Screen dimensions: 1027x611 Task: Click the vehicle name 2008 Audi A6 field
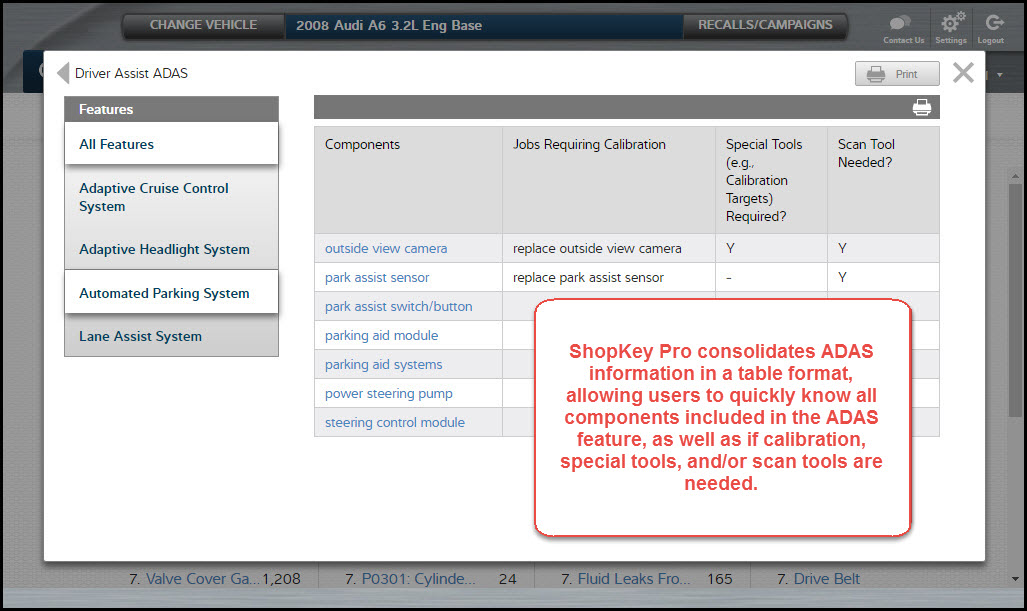pos(484,26)
